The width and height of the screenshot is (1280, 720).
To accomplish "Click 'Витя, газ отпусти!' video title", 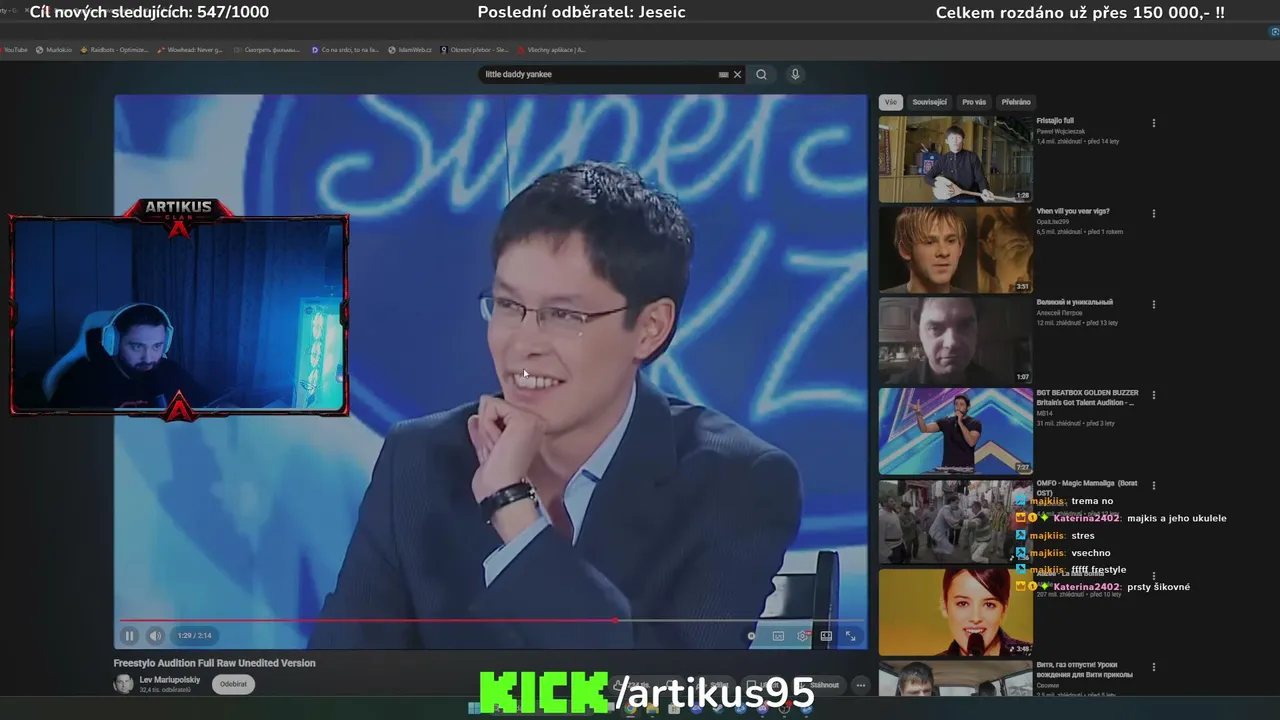I will tap(1084, 669).
